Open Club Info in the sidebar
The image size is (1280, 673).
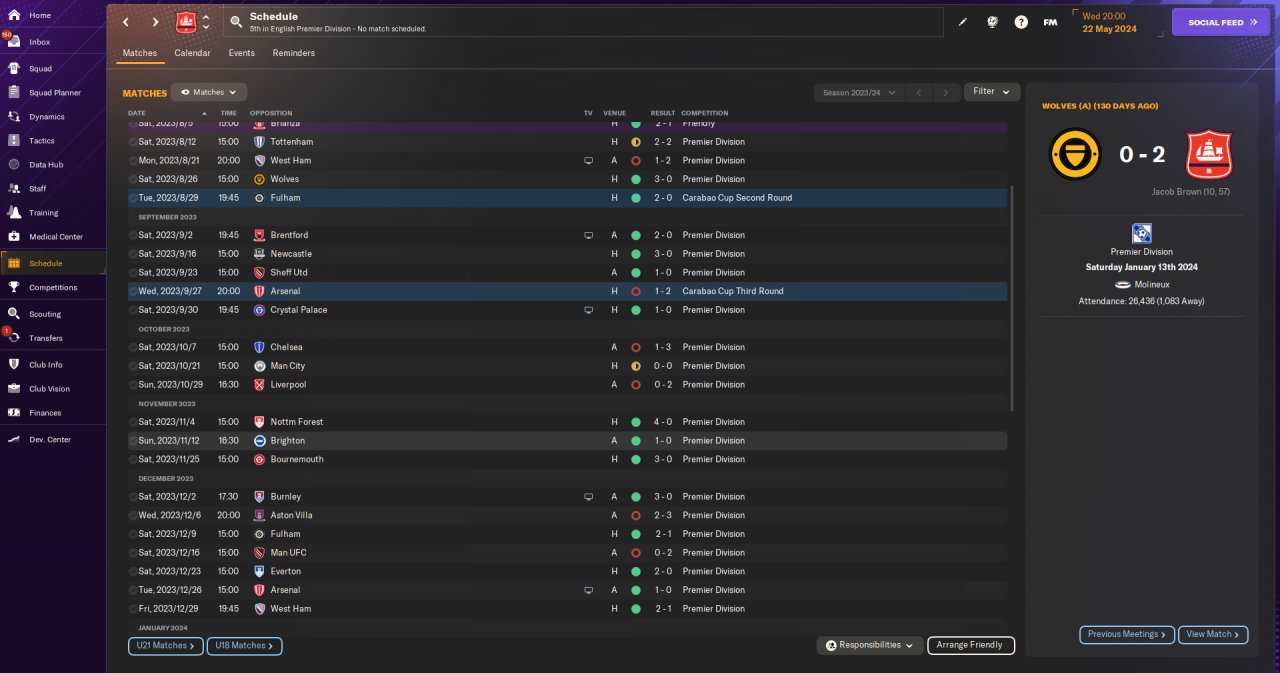click(x=46, y=364)
